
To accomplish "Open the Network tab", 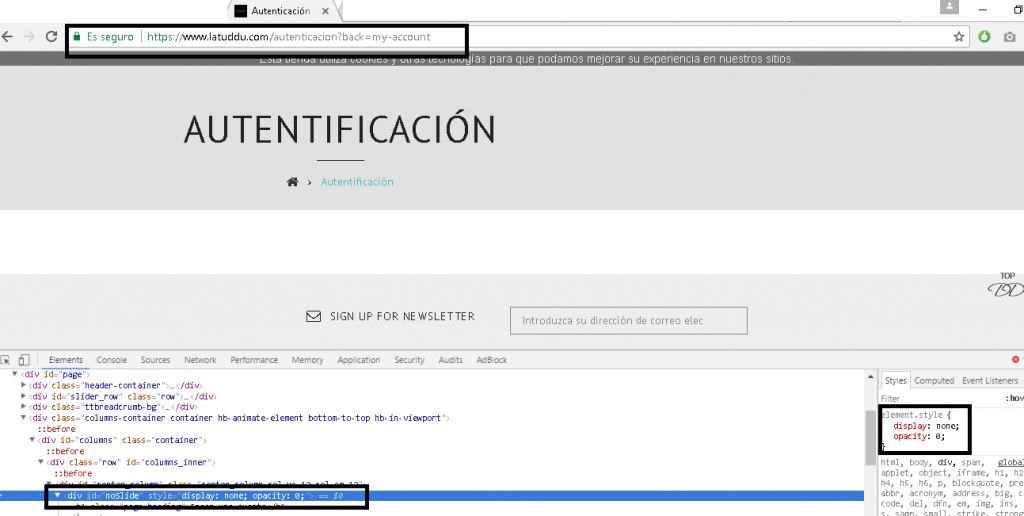I will tap(200, 360).
